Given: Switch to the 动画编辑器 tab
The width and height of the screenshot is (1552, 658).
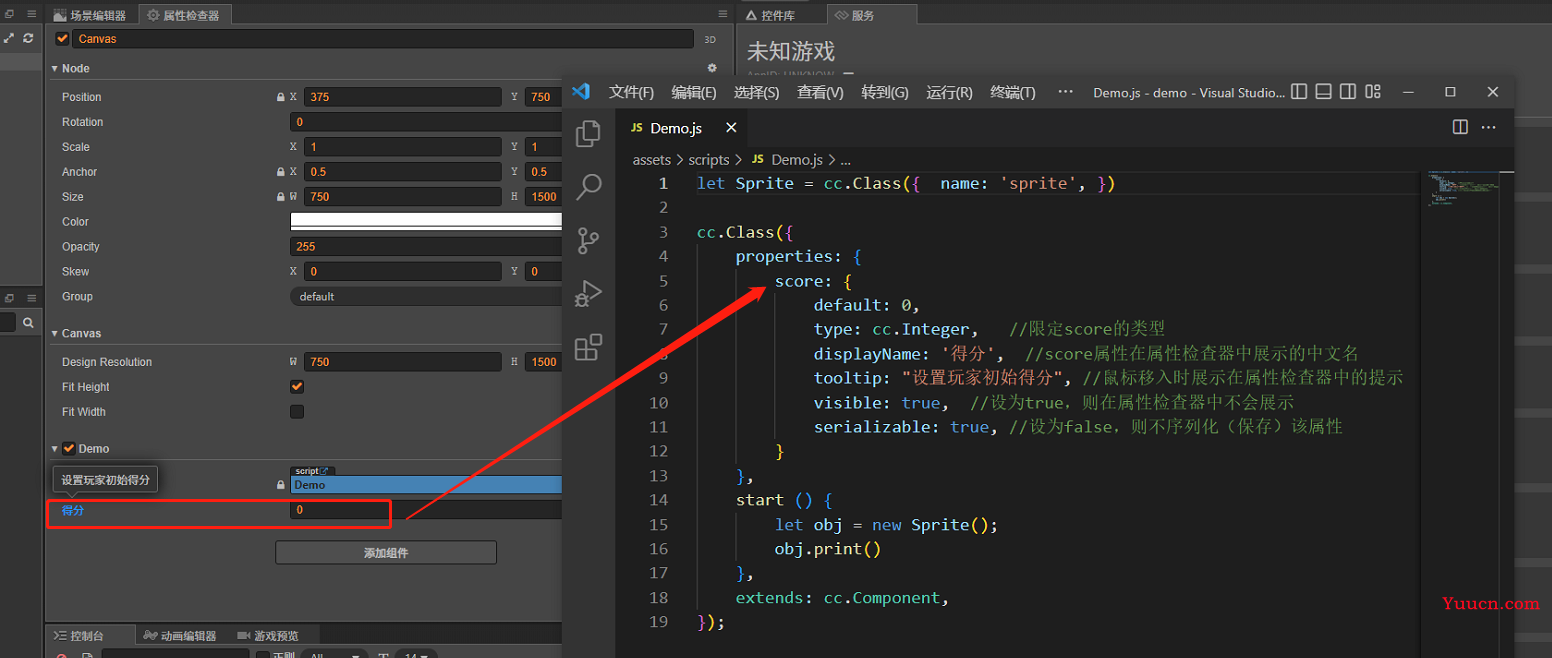Looking at the screenshot, I should (x=180, y=636).
